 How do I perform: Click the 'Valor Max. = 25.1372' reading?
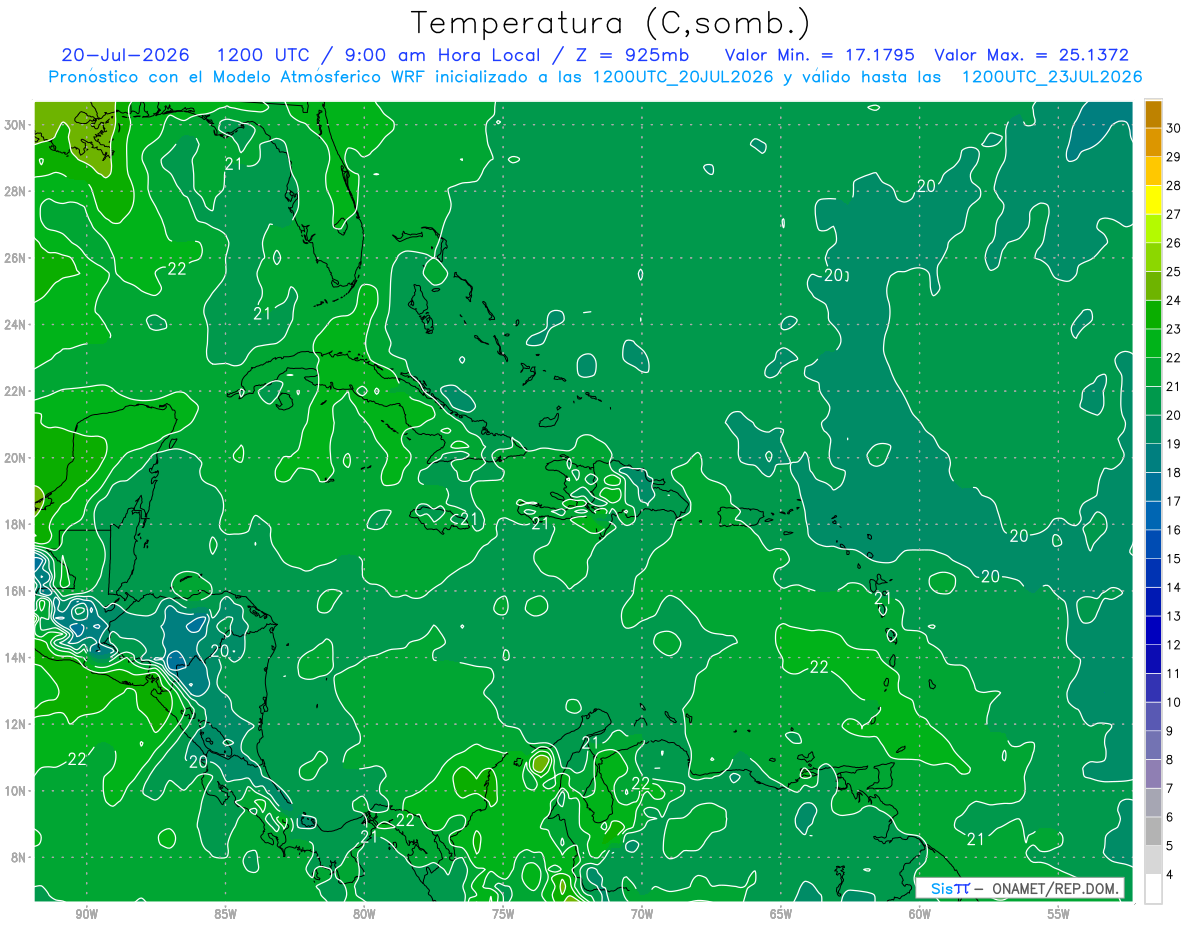(1031, 55)
